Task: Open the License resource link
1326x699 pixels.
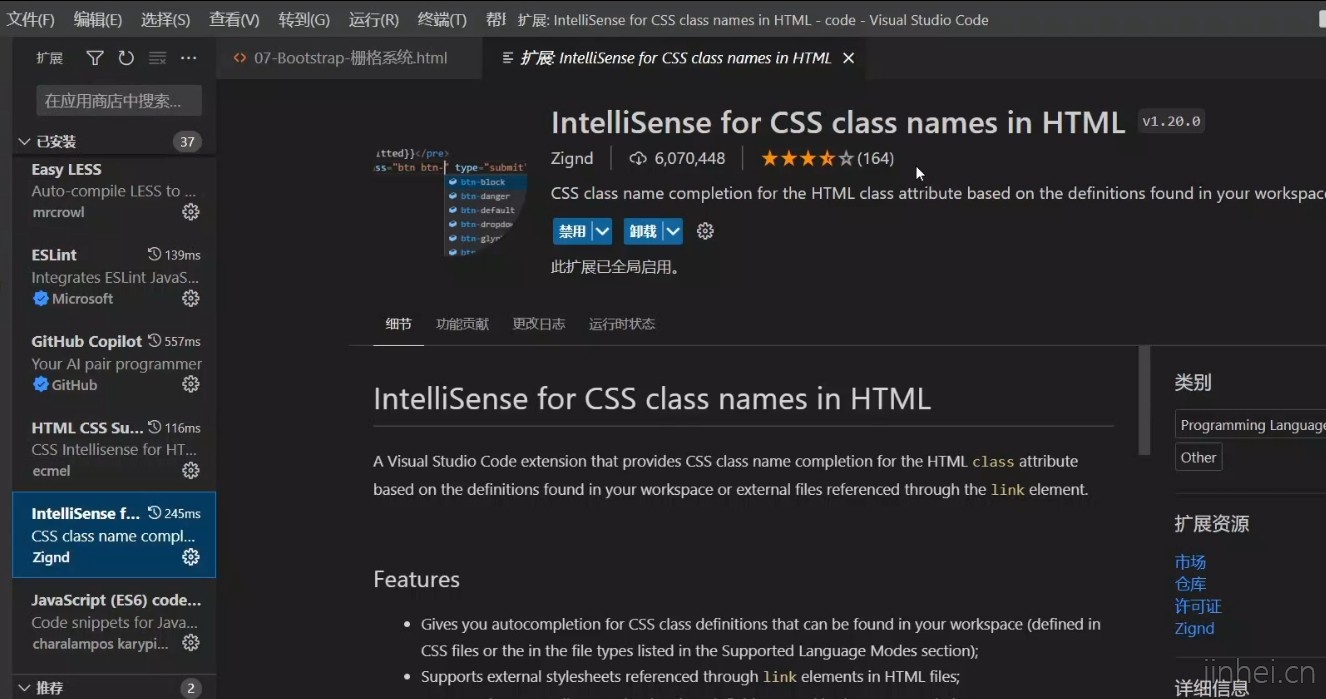Action: point(1198,606)
